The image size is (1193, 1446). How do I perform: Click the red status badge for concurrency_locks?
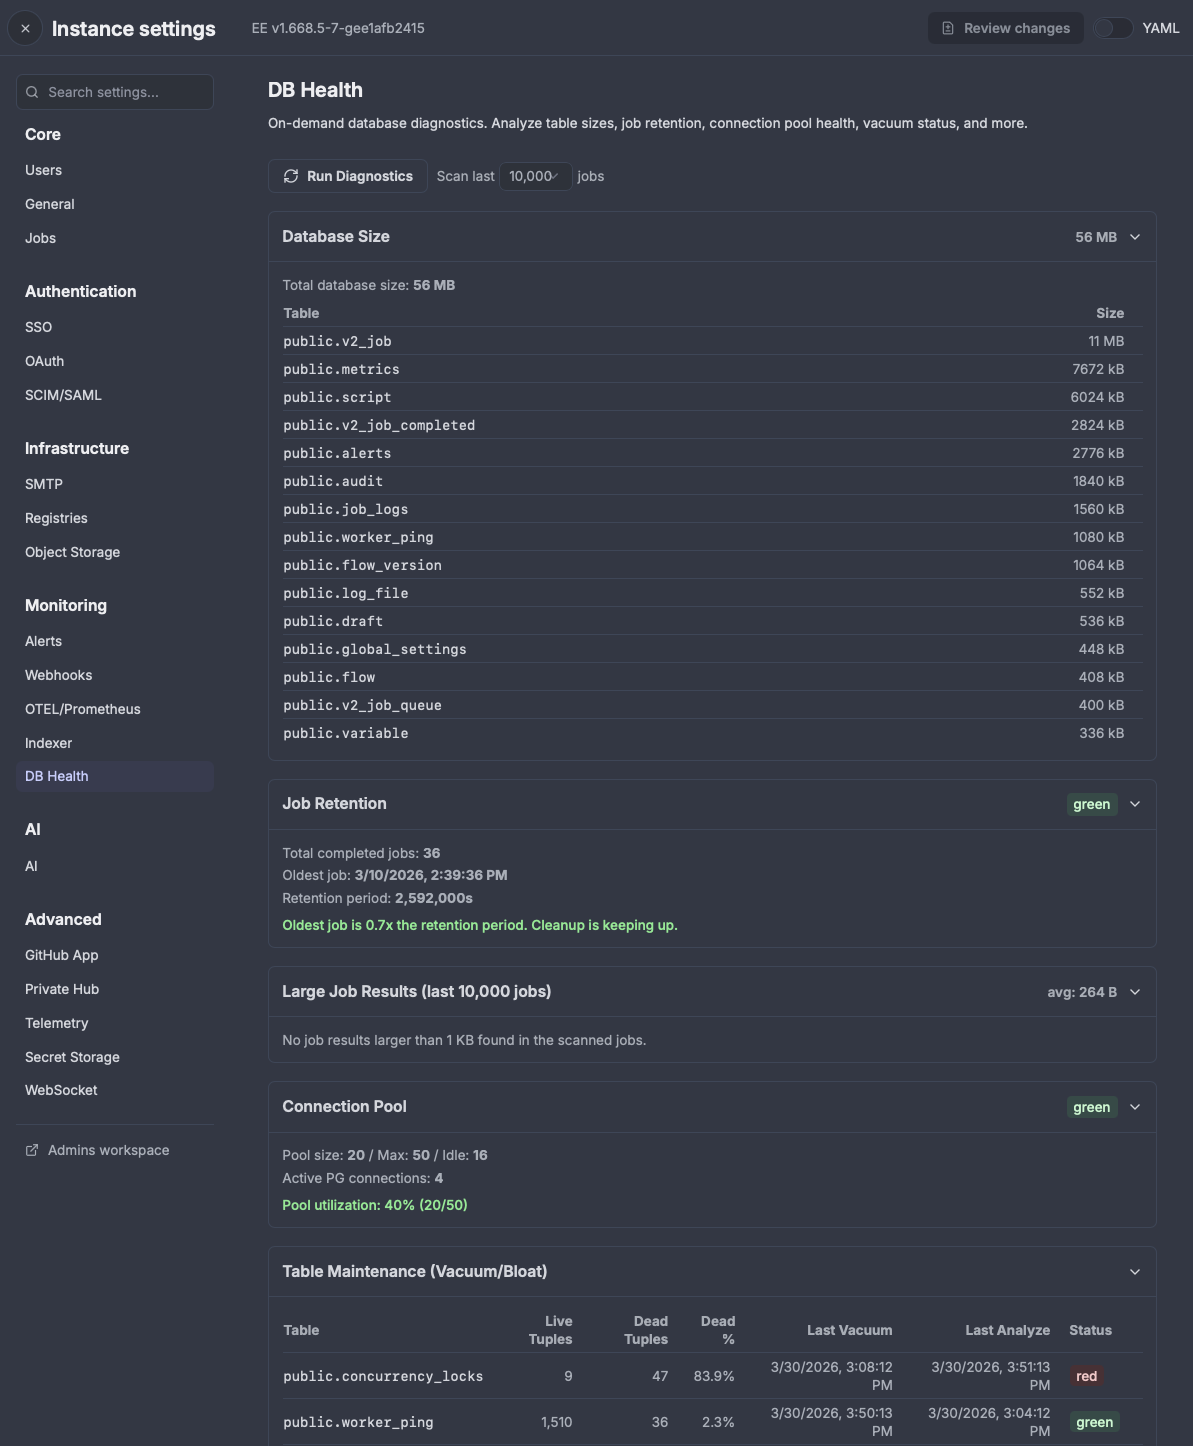[1086, 1376]
